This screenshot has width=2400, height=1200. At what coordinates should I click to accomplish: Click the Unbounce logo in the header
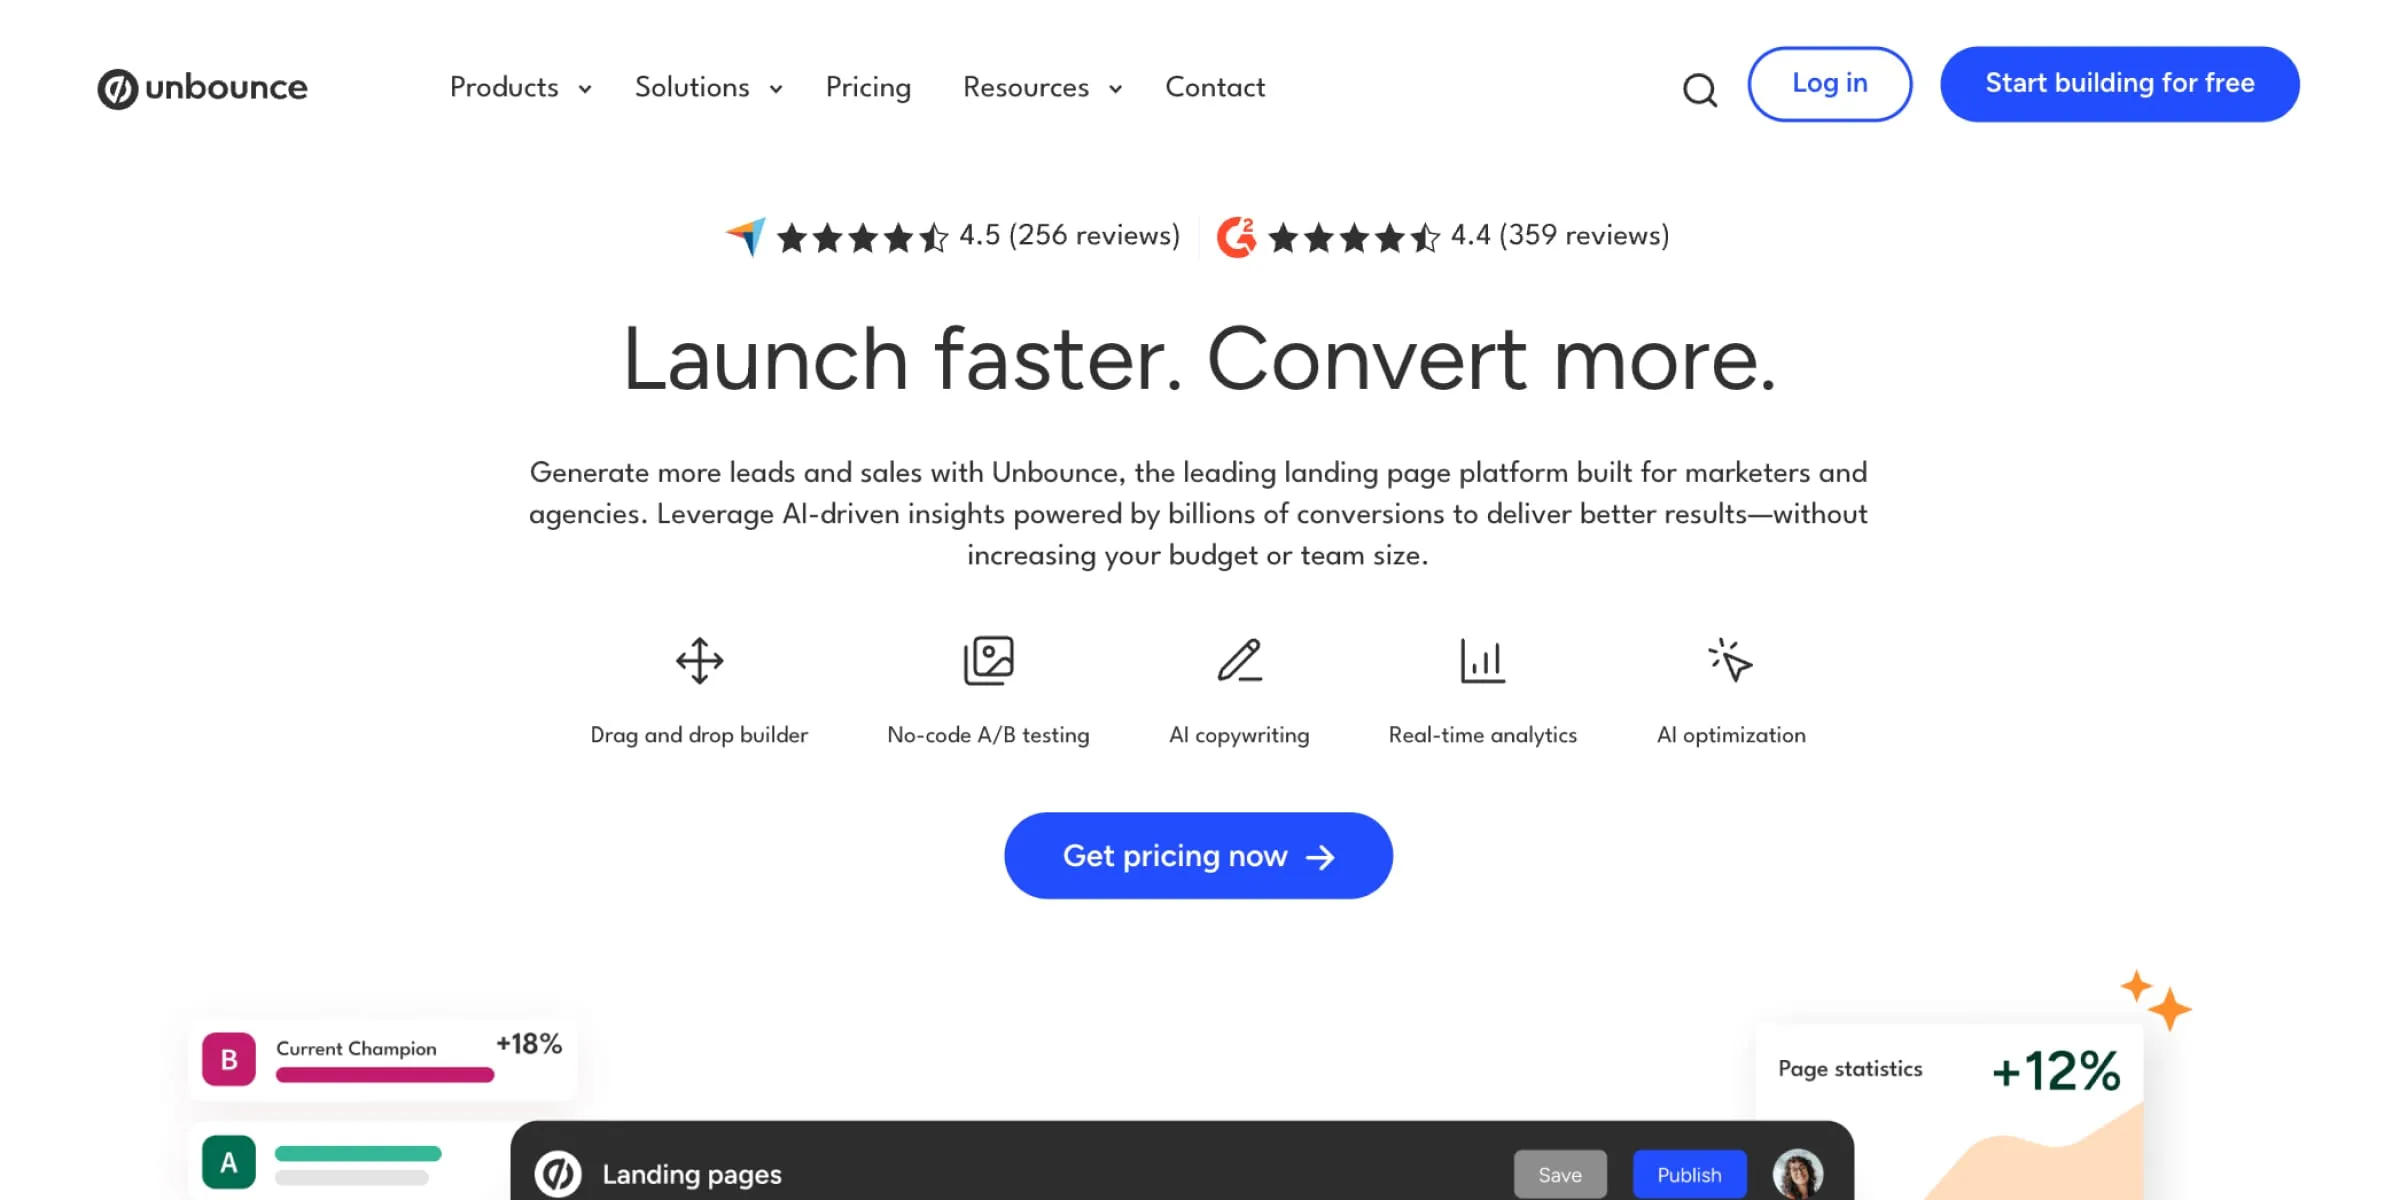coord(202,87)
